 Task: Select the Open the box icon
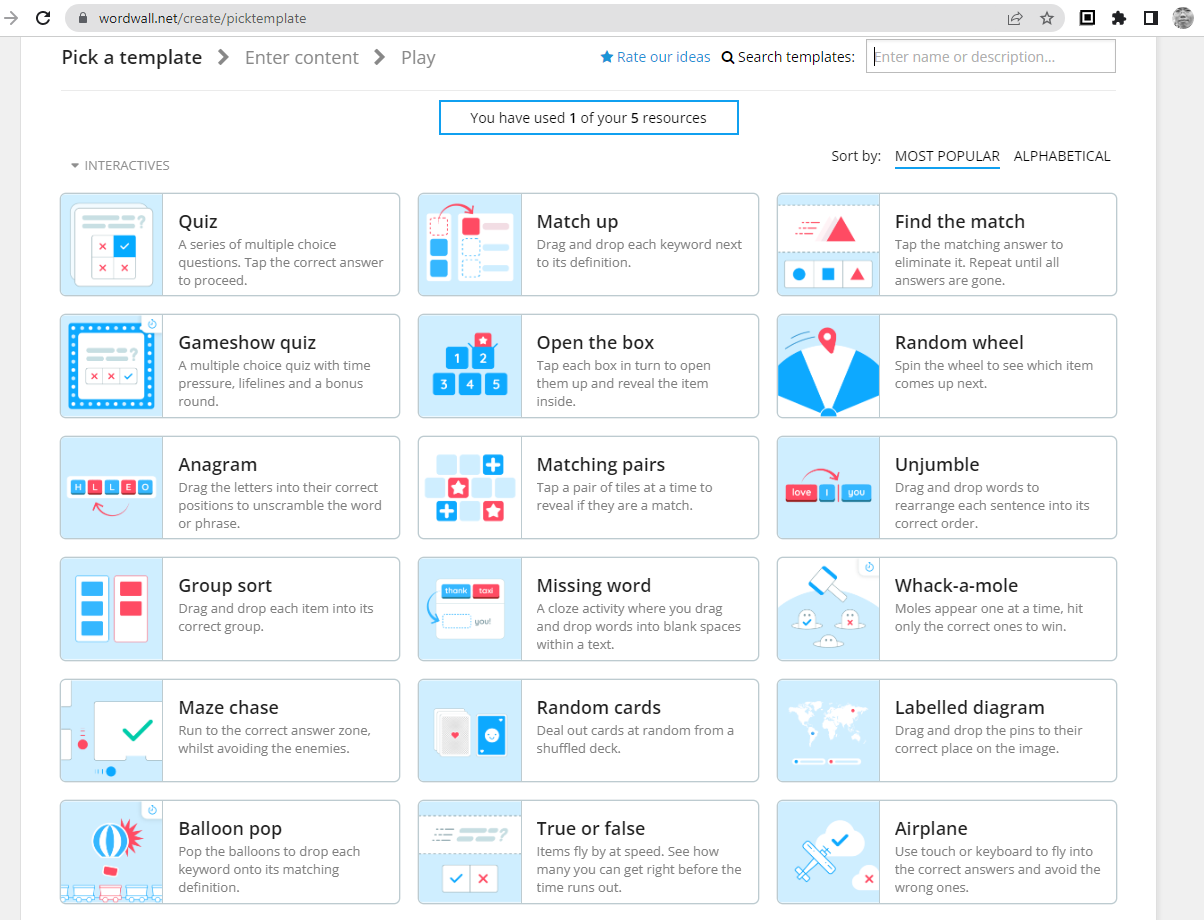[470, 366]
